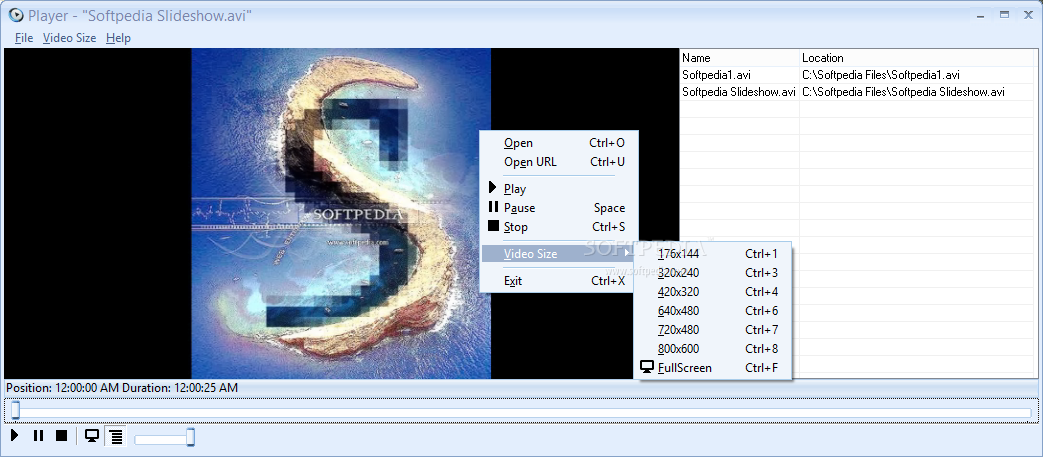Maximize the Player window
The width and height of the screenshot is (1043, 457).
[1004, 14]
